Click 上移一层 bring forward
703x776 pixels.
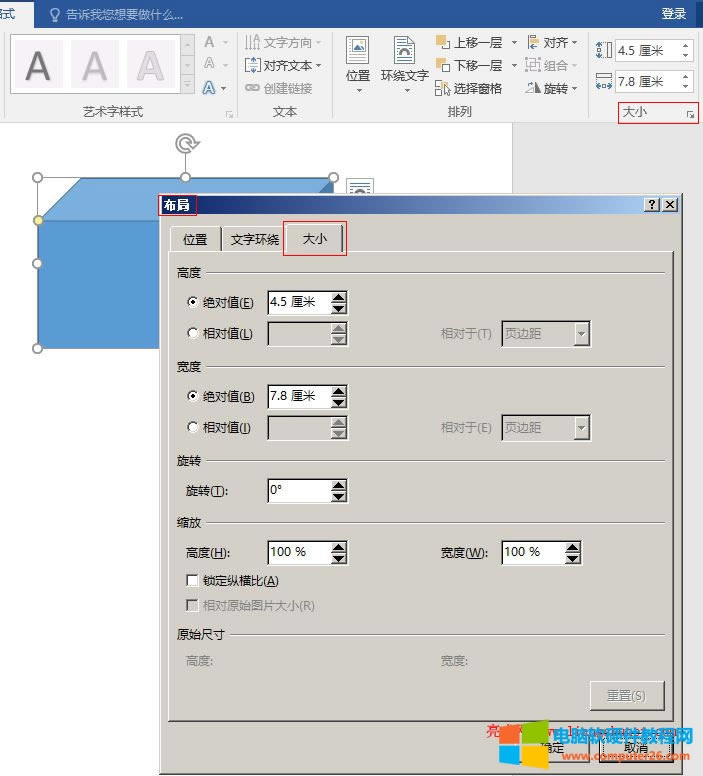click(x=469, y=43)
